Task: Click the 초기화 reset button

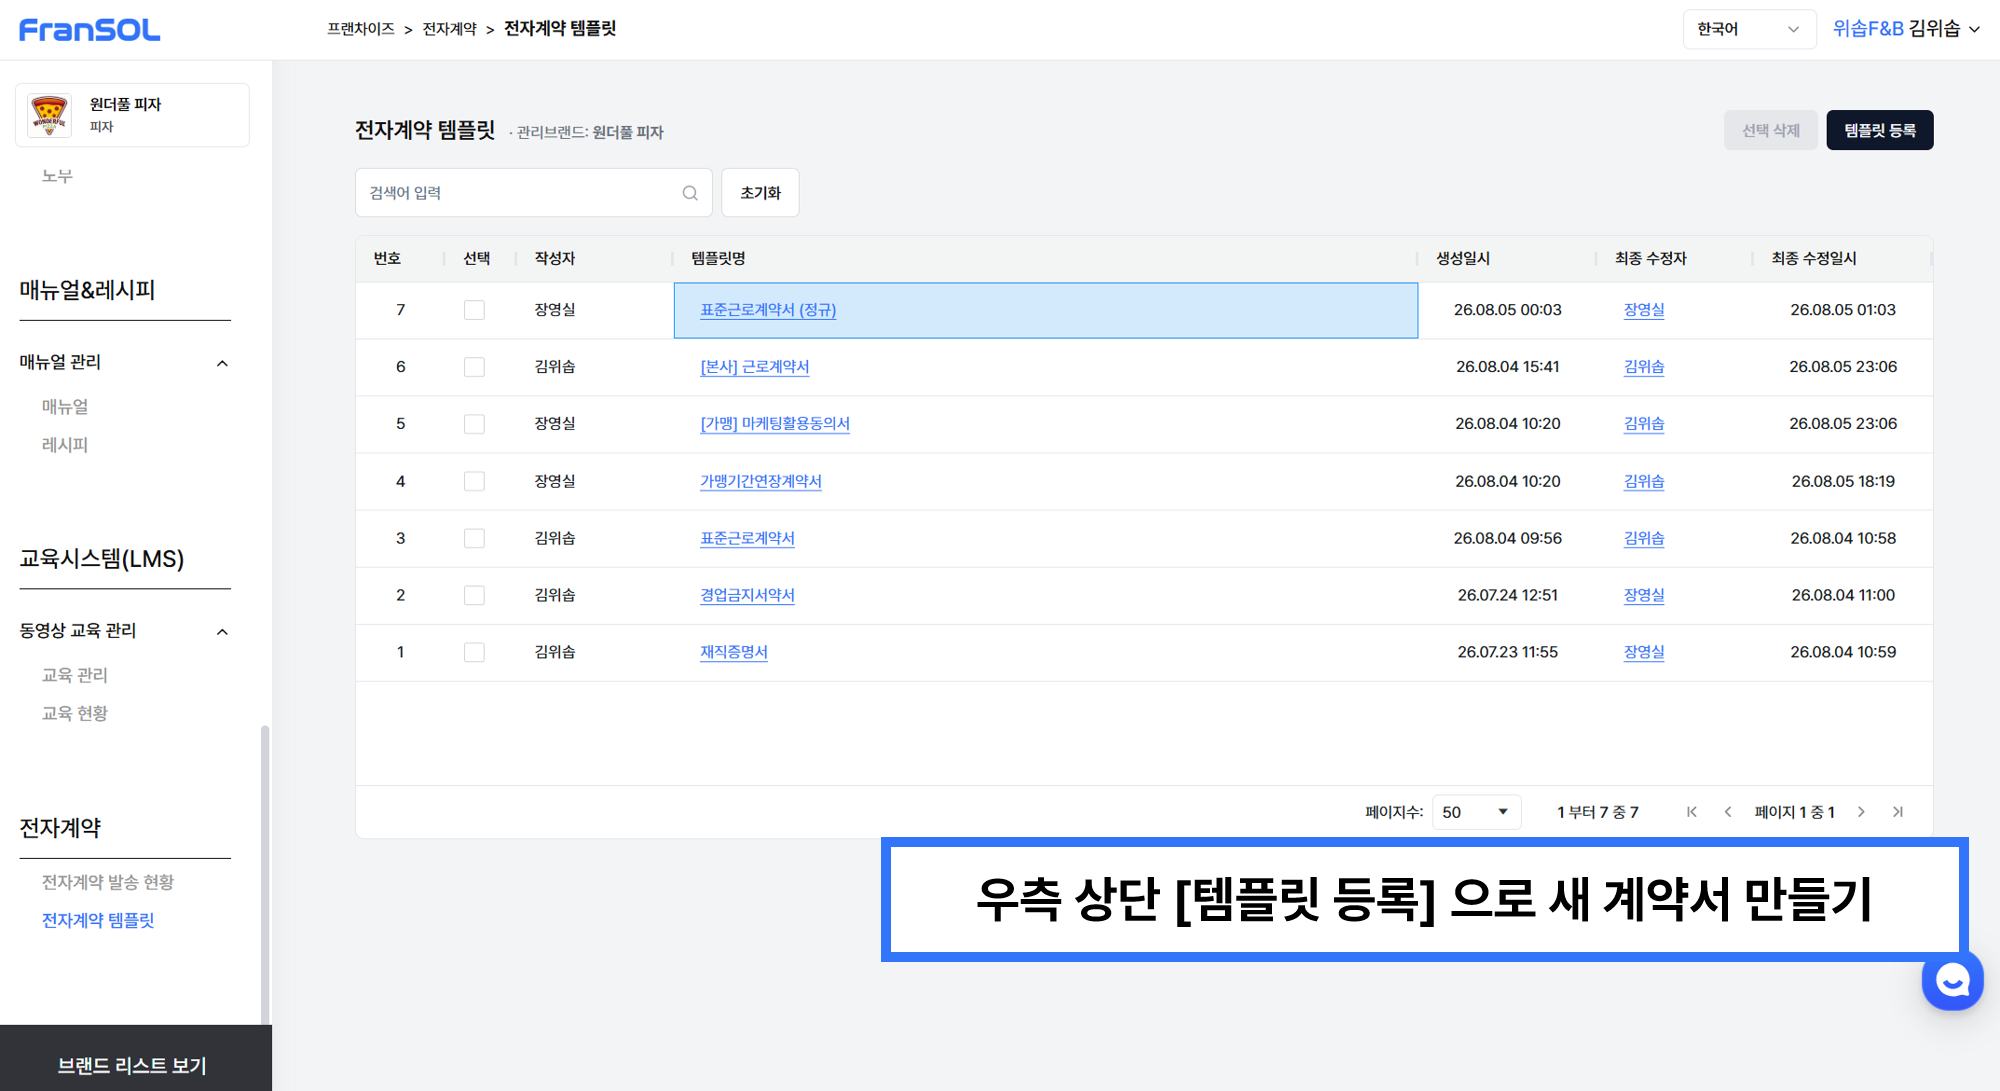Action: pos(760,193)
